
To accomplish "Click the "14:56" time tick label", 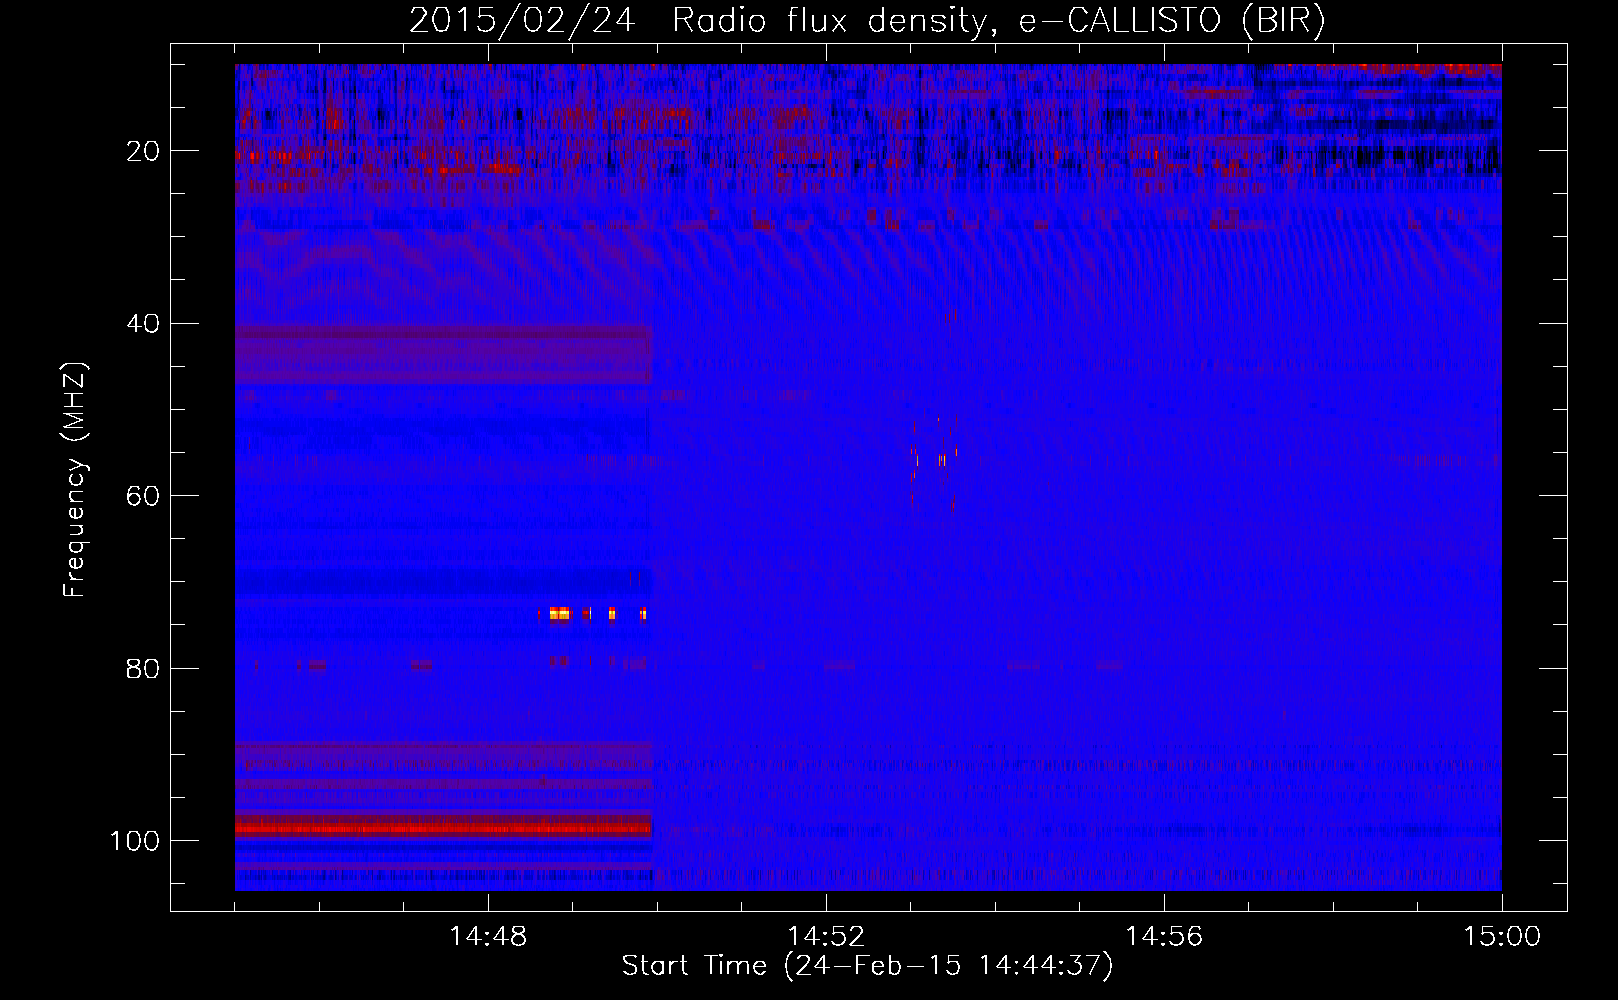I will pos(1164,937).
